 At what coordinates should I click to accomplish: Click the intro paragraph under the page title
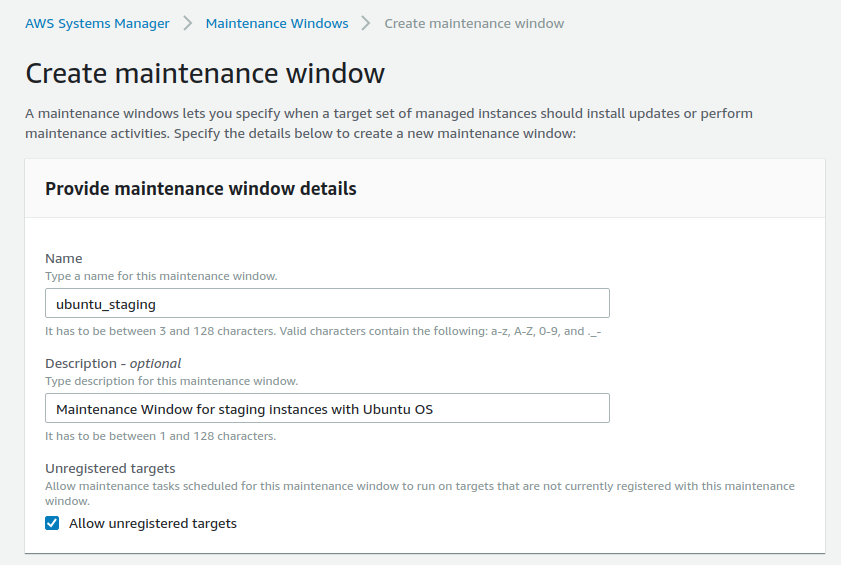[x=389, y=123]
